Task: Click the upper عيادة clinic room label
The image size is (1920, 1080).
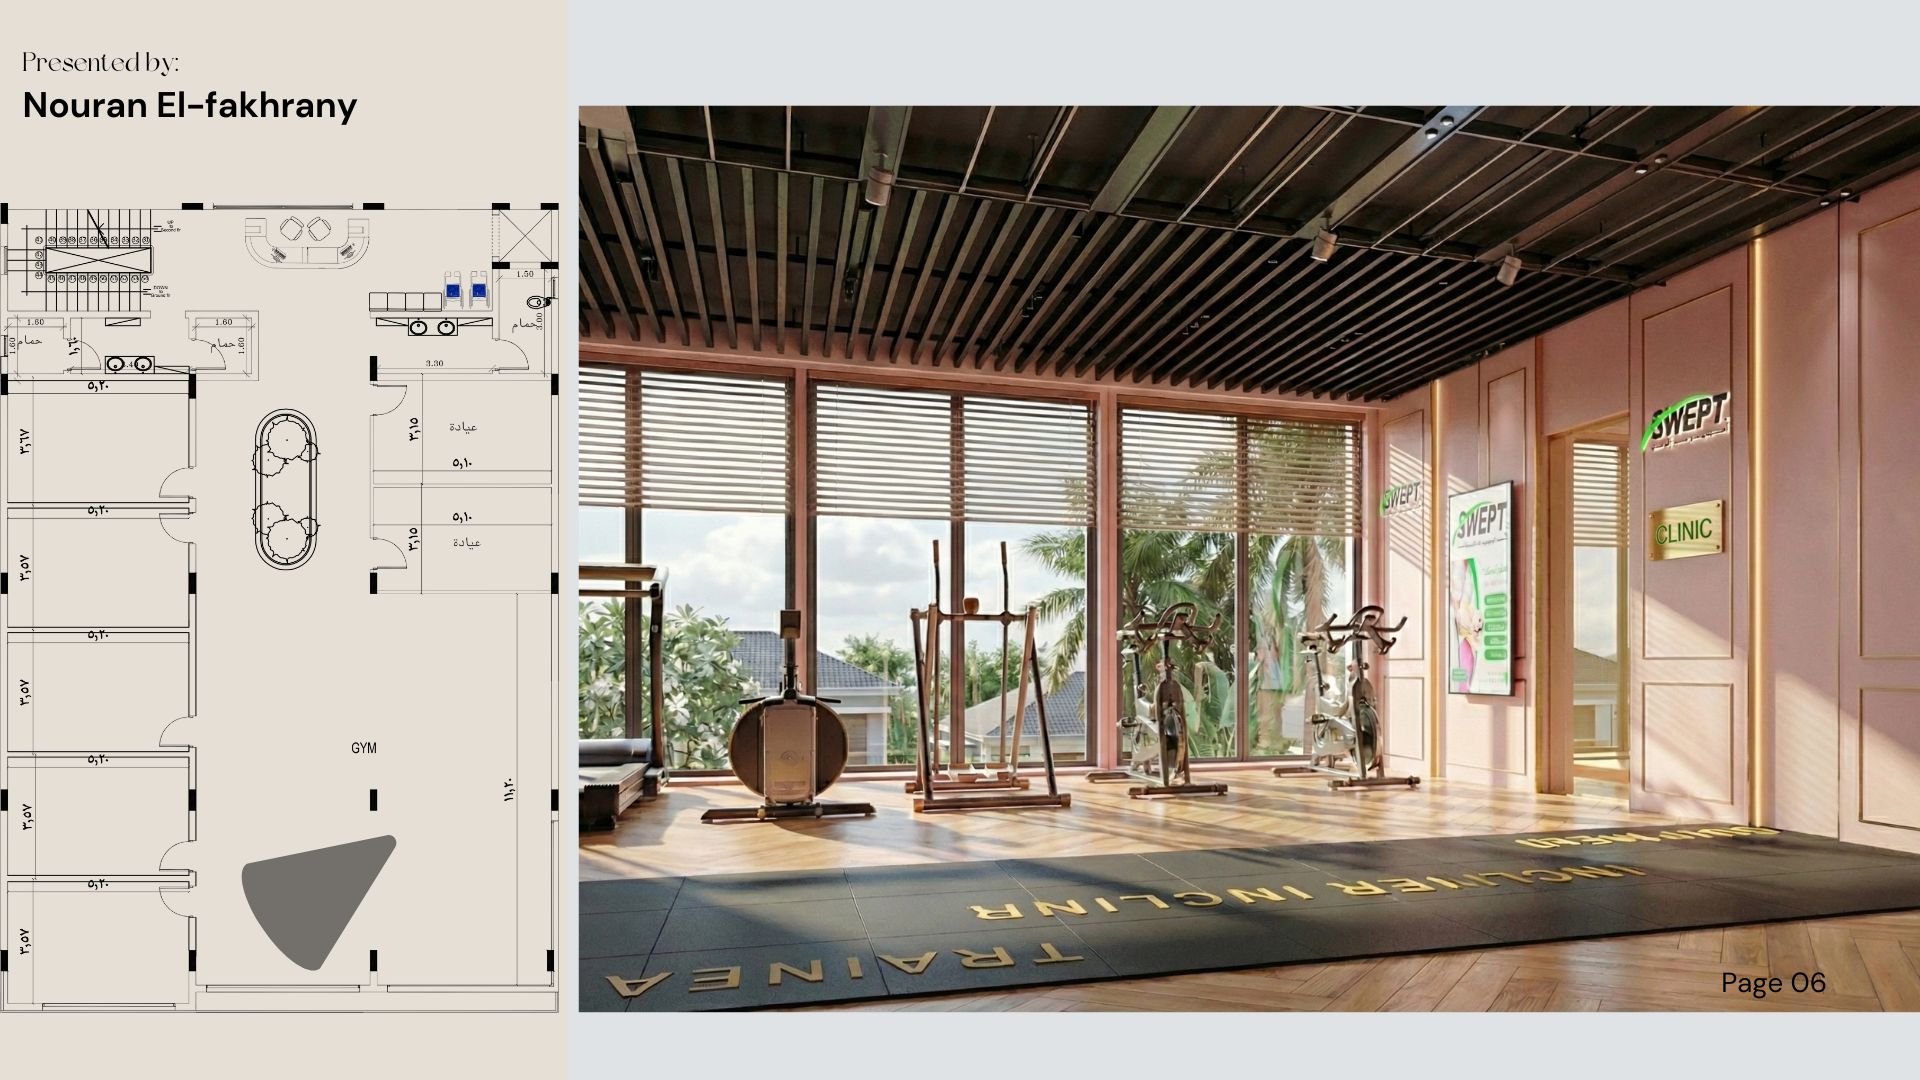Action: coord(463,427)
